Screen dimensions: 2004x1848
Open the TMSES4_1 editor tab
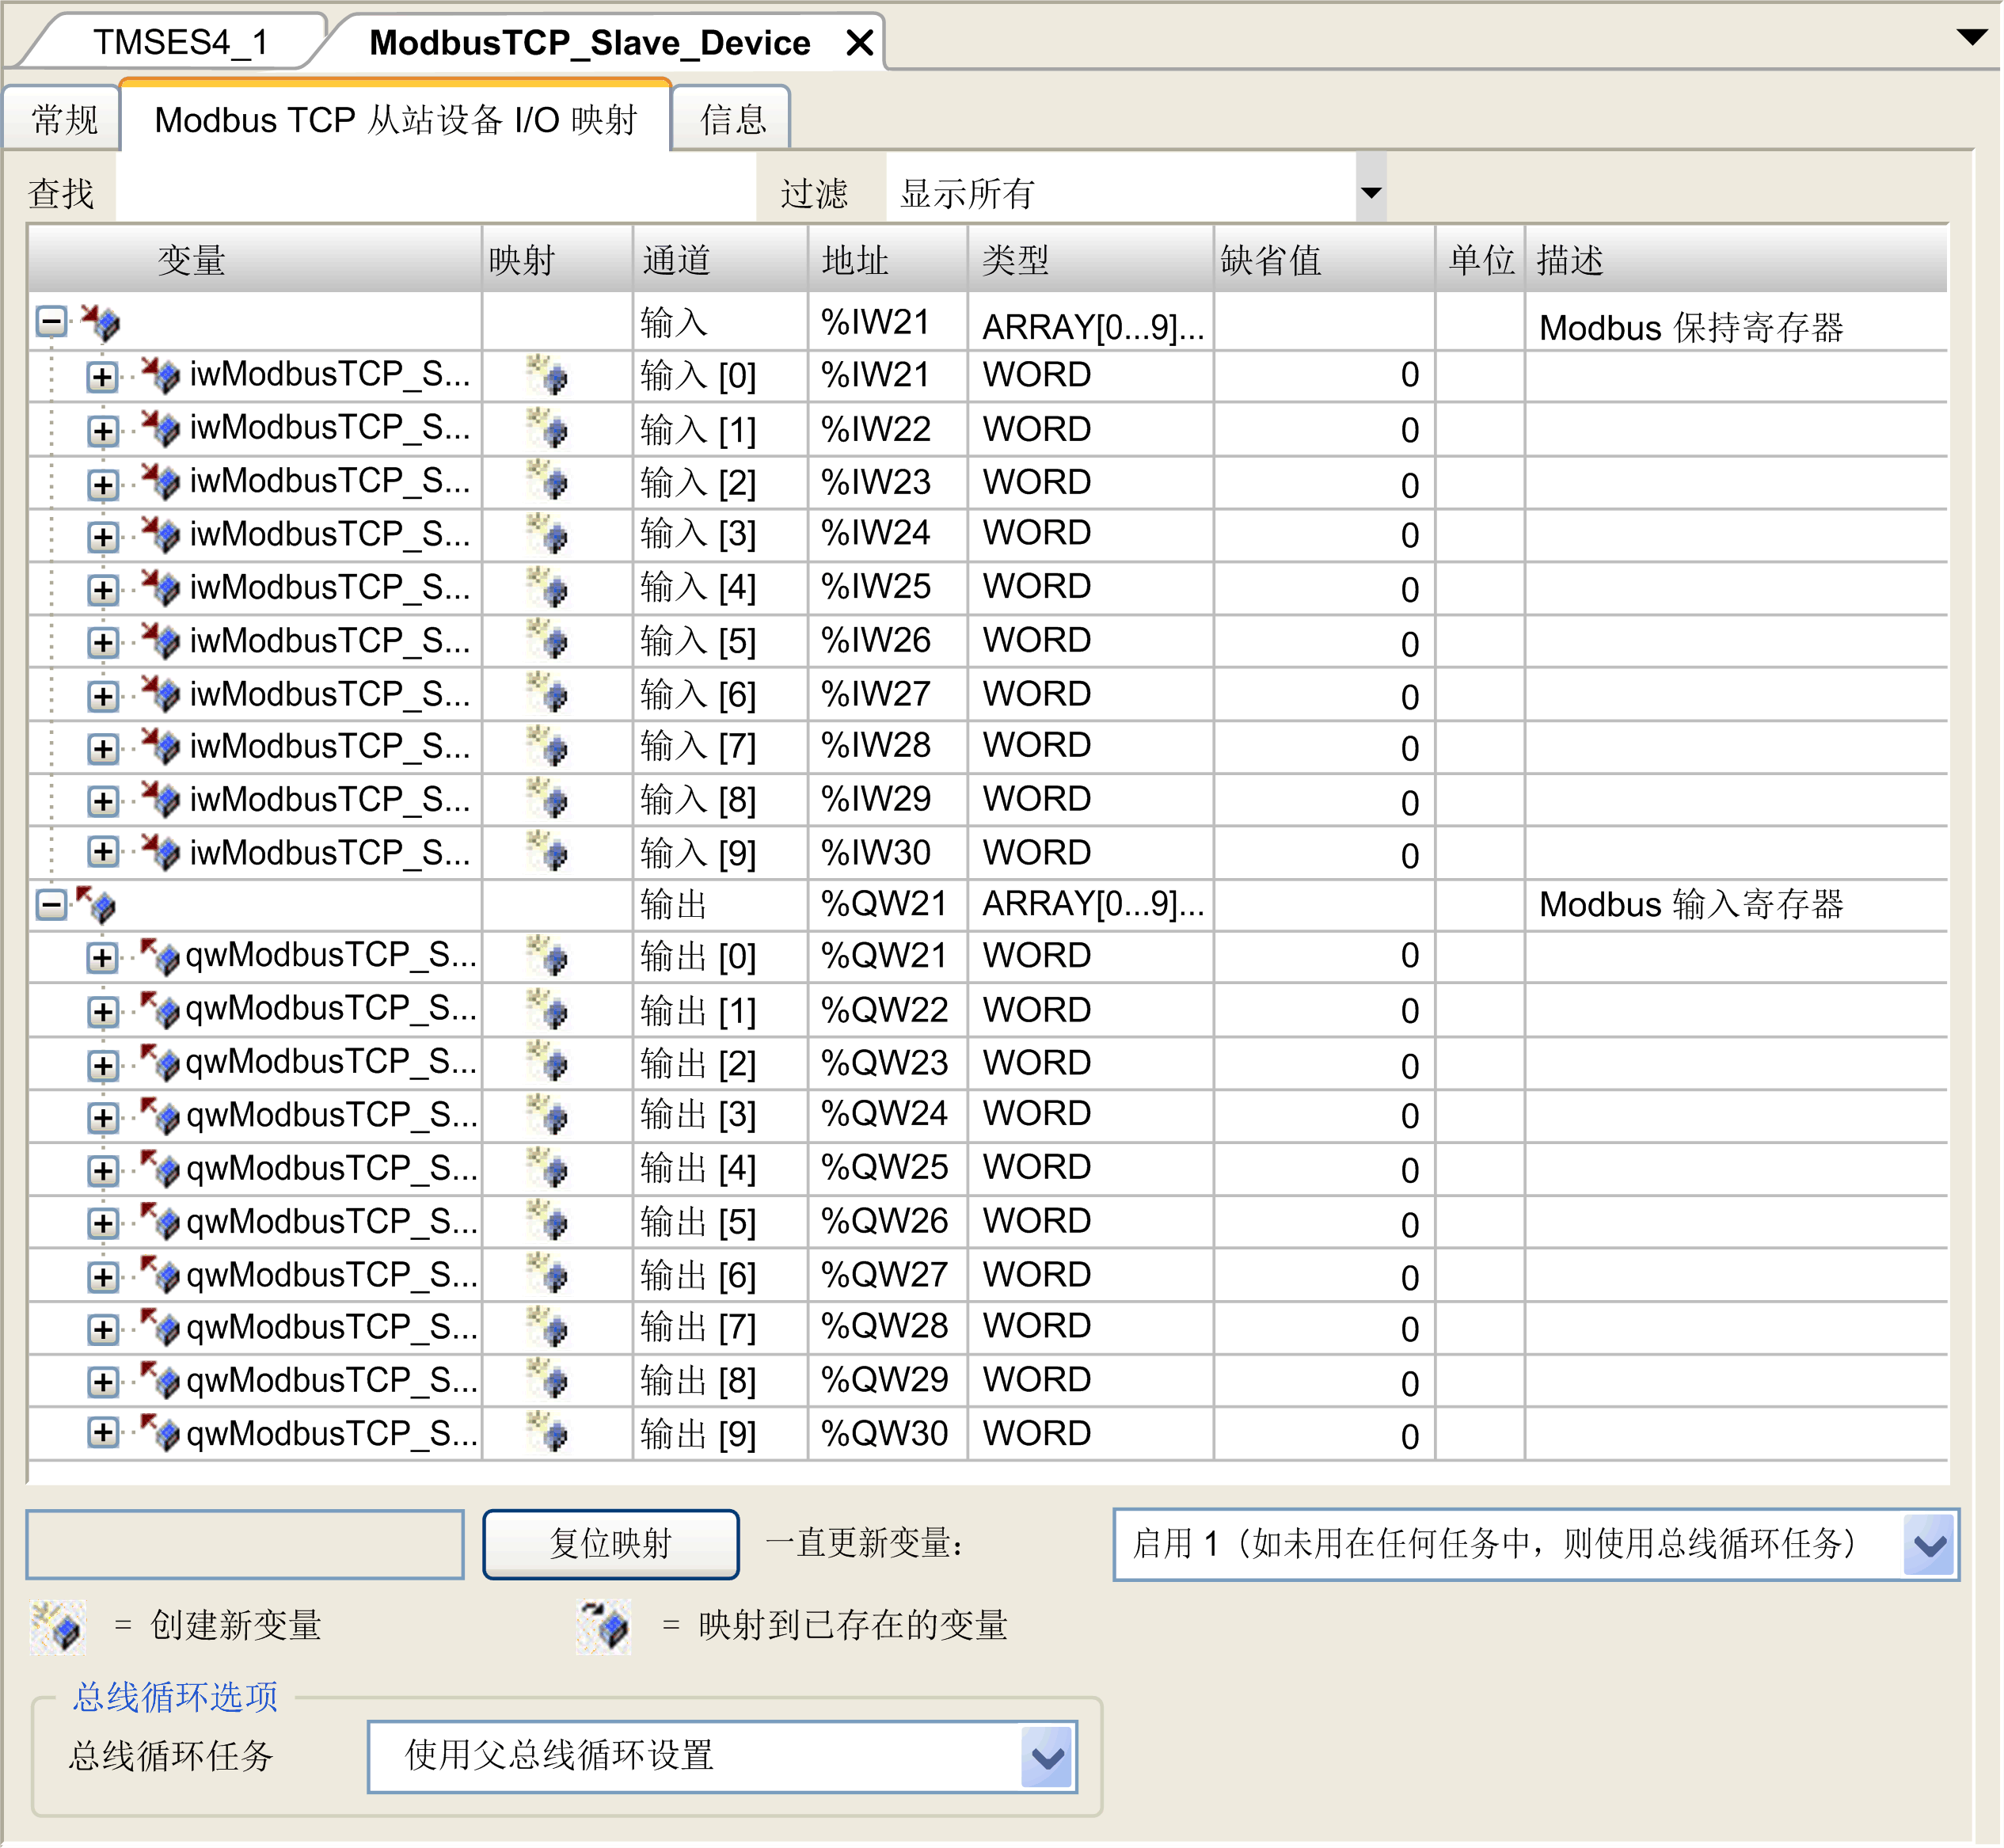pos(180,42)
